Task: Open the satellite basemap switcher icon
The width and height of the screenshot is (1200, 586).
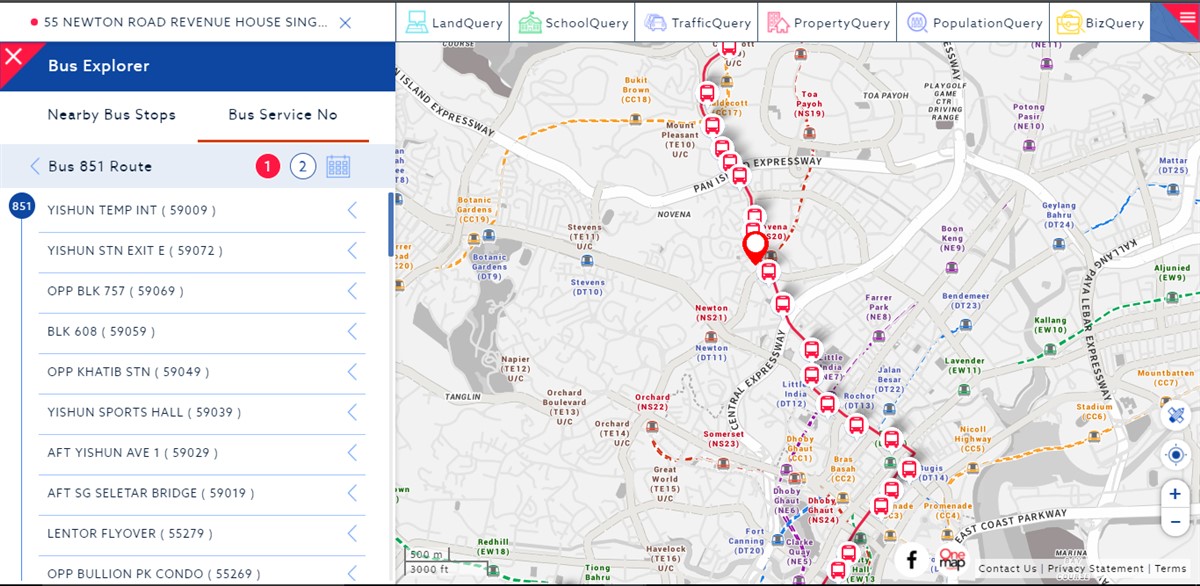Action: click(x=1175, y=415)
